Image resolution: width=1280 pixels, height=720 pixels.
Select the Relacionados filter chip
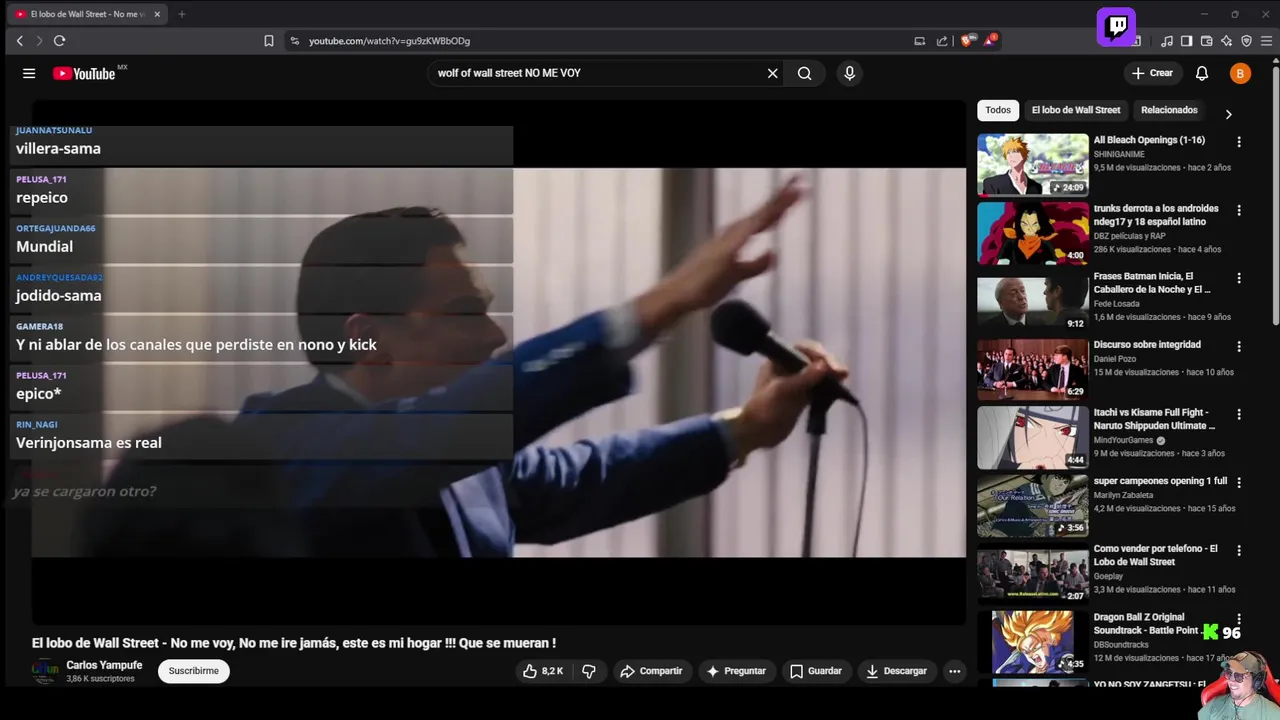pos(1169,110)
